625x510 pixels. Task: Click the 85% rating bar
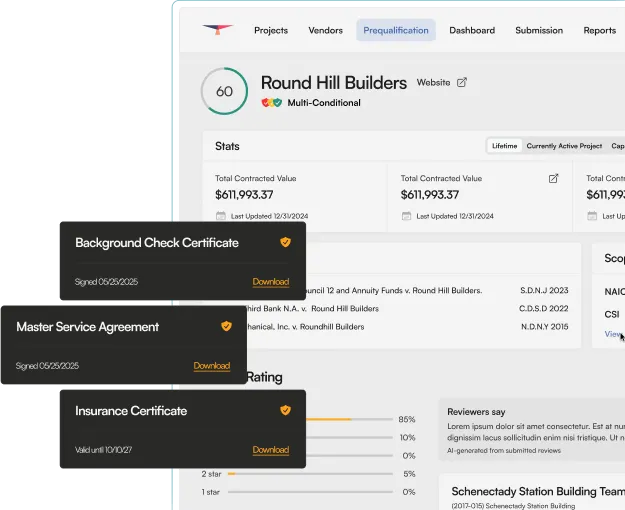(349, 419)
